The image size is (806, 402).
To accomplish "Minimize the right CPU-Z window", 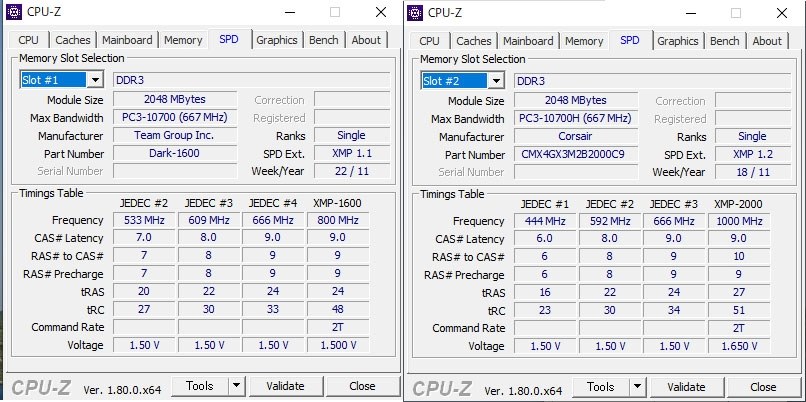I will click(x=690, y=12).
